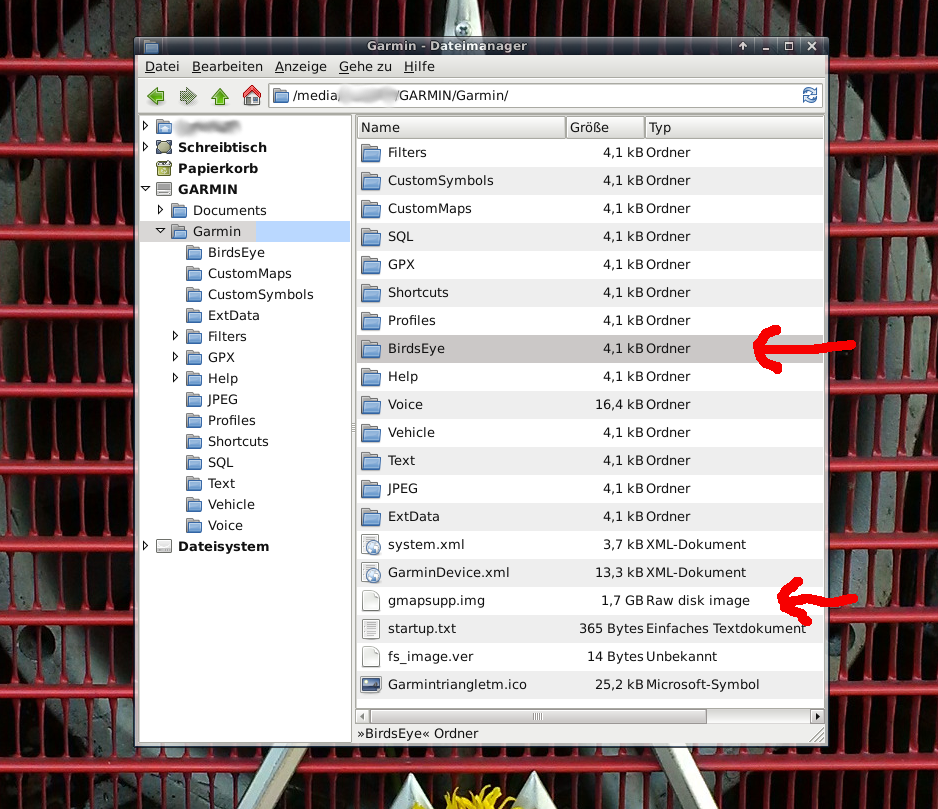The height and width of the screenshot is (809, 938).
Task: Click the folder icon in the titlebar
Action: pos(151,46)
